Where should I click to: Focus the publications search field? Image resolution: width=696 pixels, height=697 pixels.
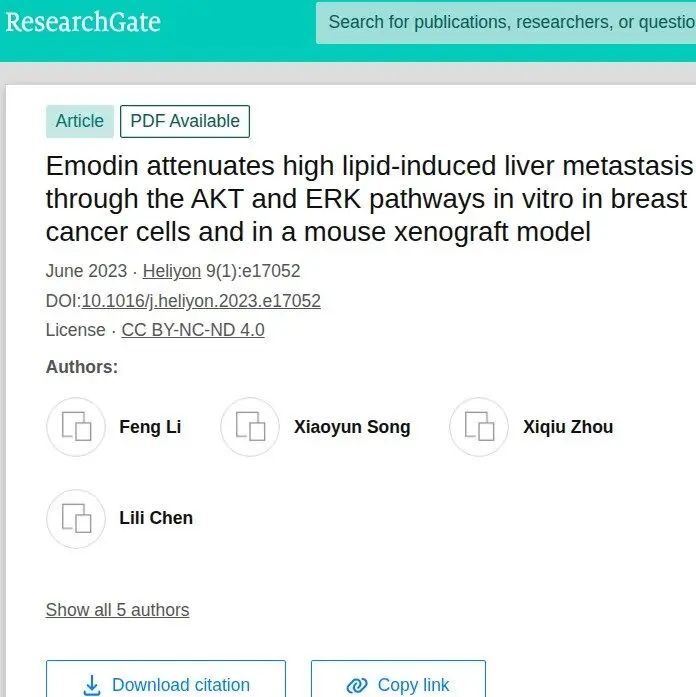click(506, 23)
